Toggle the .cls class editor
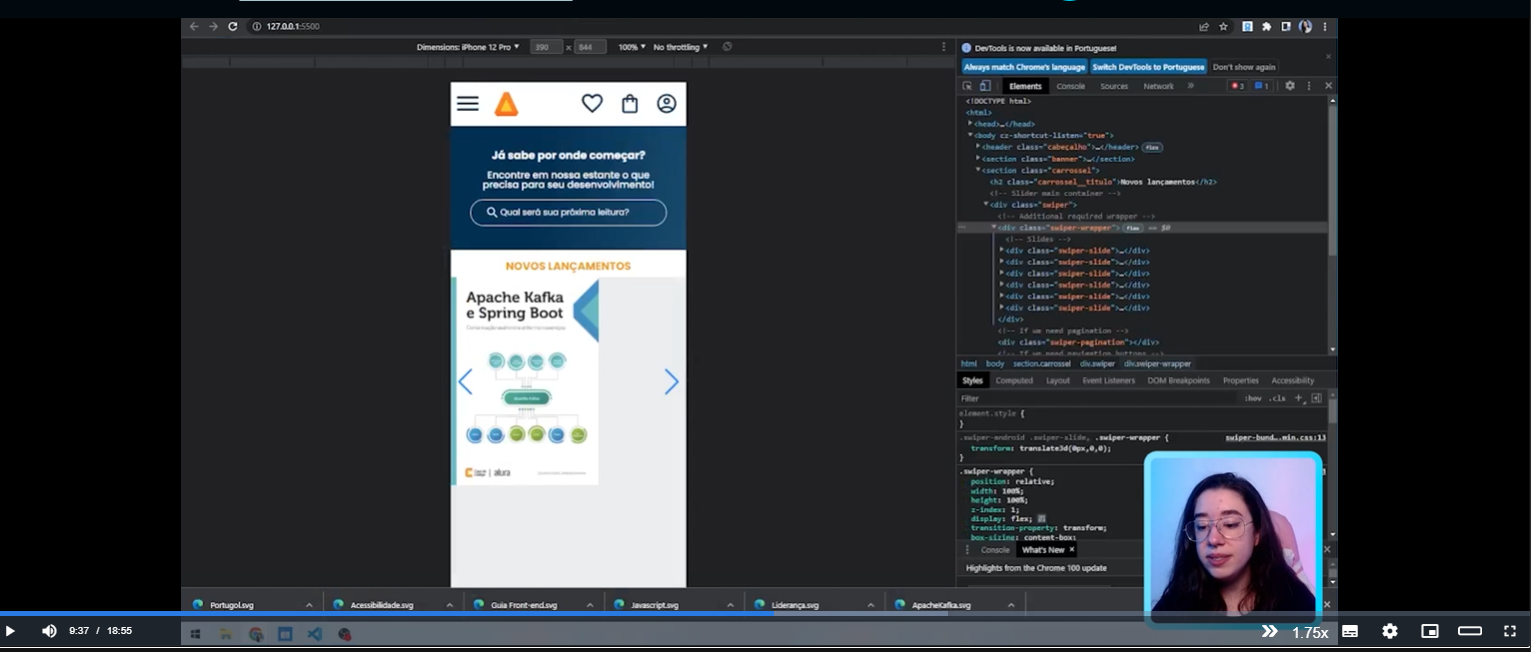1531x652 pixels. click(x=1277, y=398)
